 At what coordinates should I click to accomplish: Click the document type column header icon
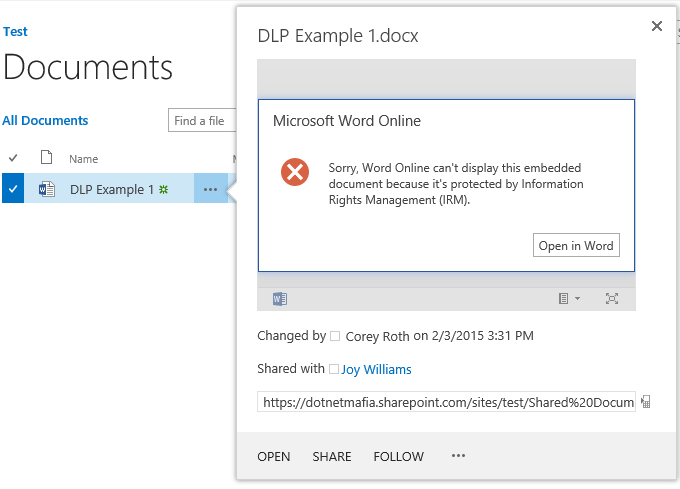pyautogui.click(x=46, y=158)
